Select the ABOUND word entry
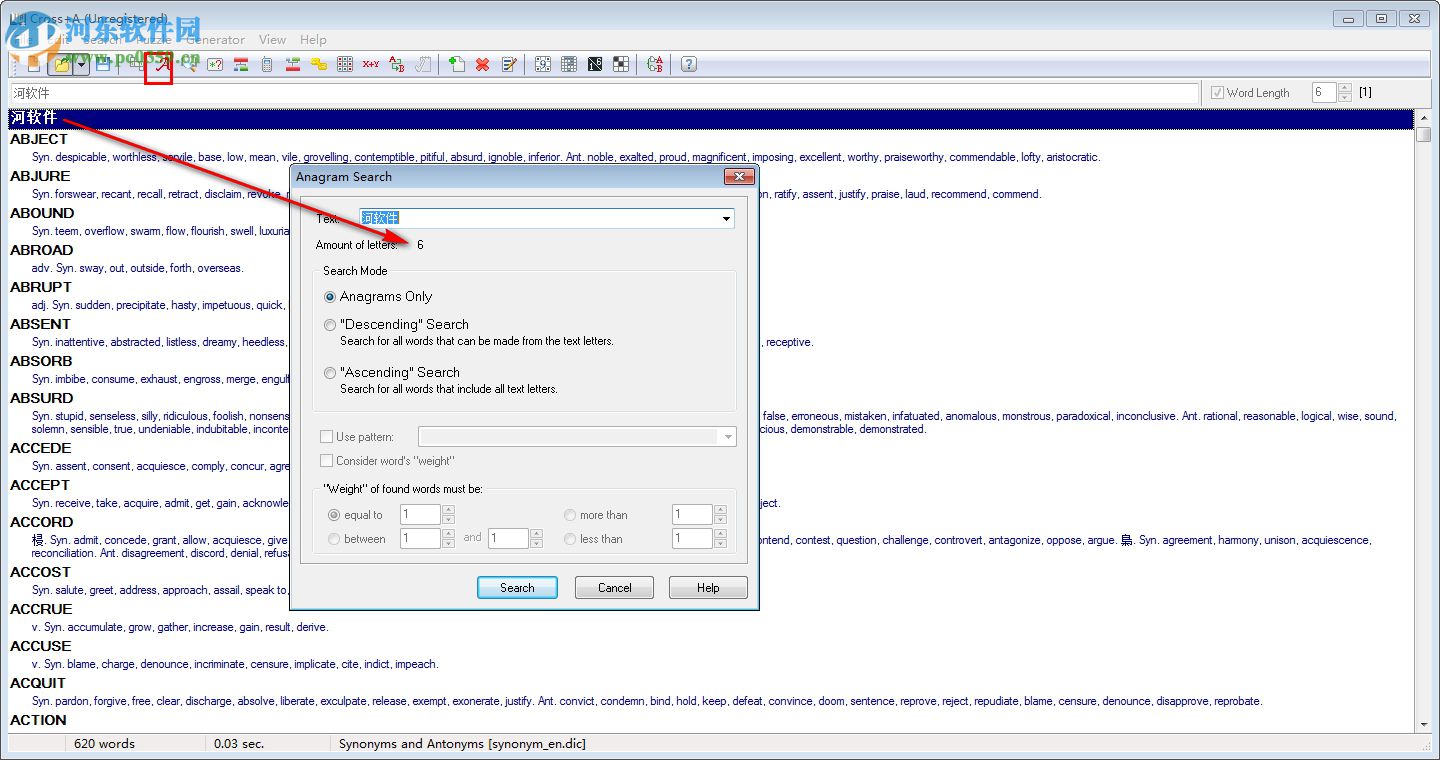This screenshot has width=1440, height=760. point(42,213)
